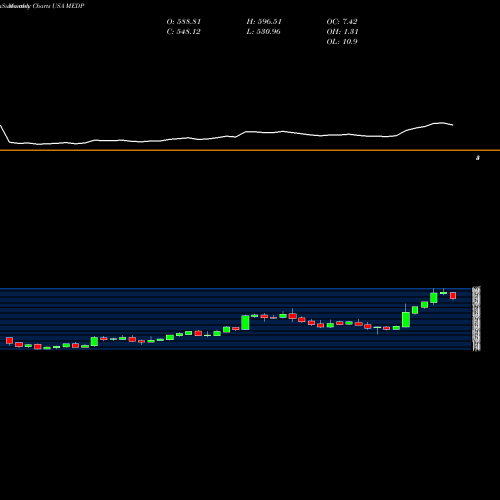Viewport: 500px width, 500px height.
Task: Click the 'C: 548.12' close price value
Action: point(183,32)
